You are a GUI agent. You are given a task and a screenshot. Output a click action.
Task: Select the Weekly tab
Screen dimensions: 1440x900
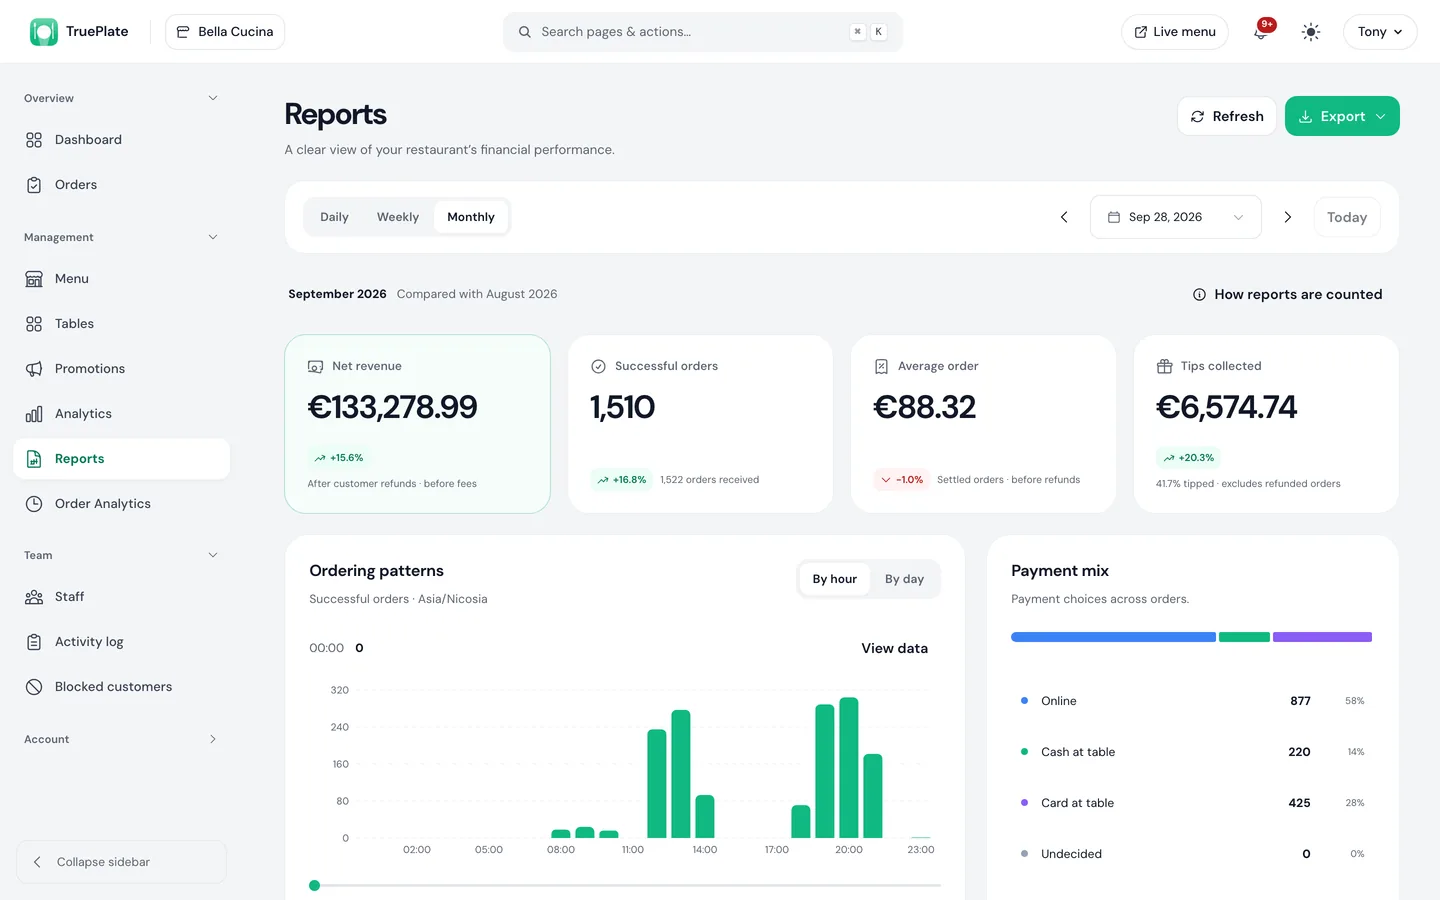398,217
